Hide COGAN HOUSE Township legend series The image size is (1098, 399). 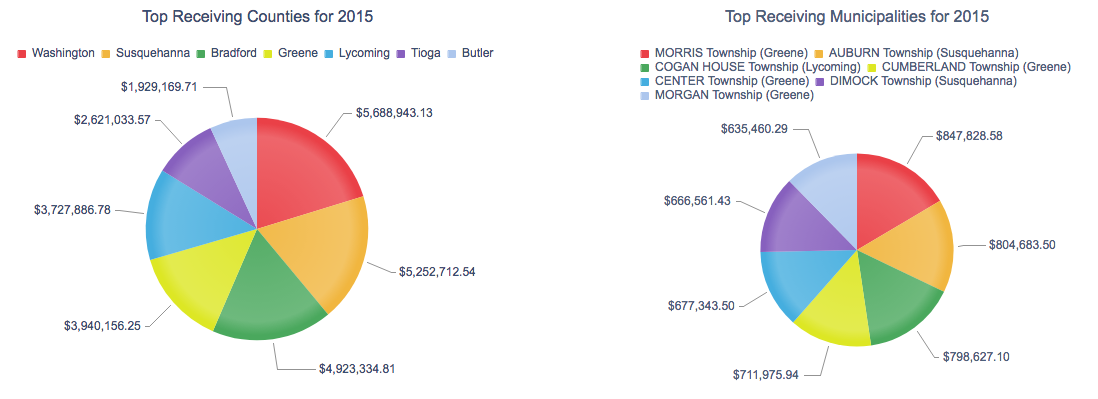click(x=750, y=67)
